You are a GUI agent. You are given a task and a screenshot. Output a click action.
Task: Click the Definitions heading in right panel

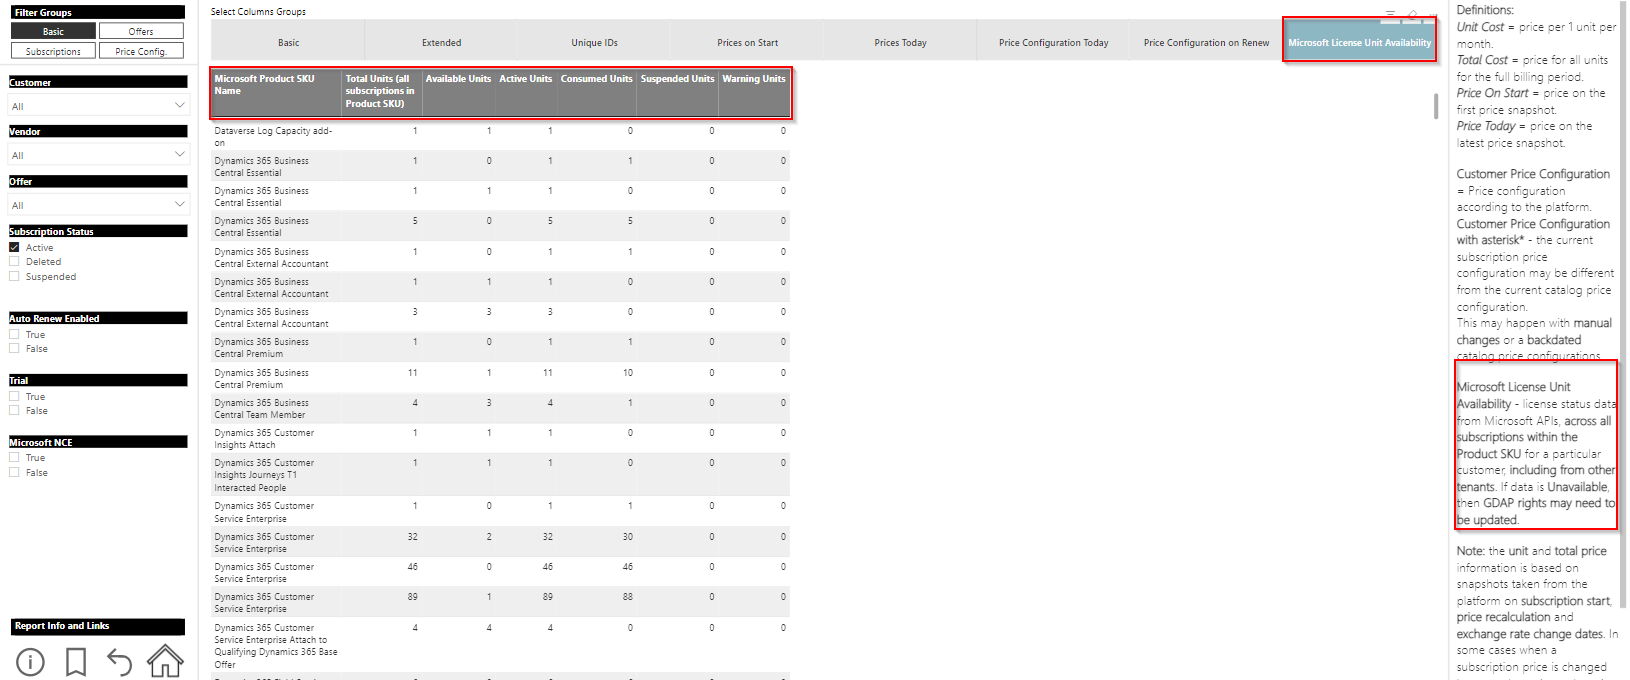1485,10
